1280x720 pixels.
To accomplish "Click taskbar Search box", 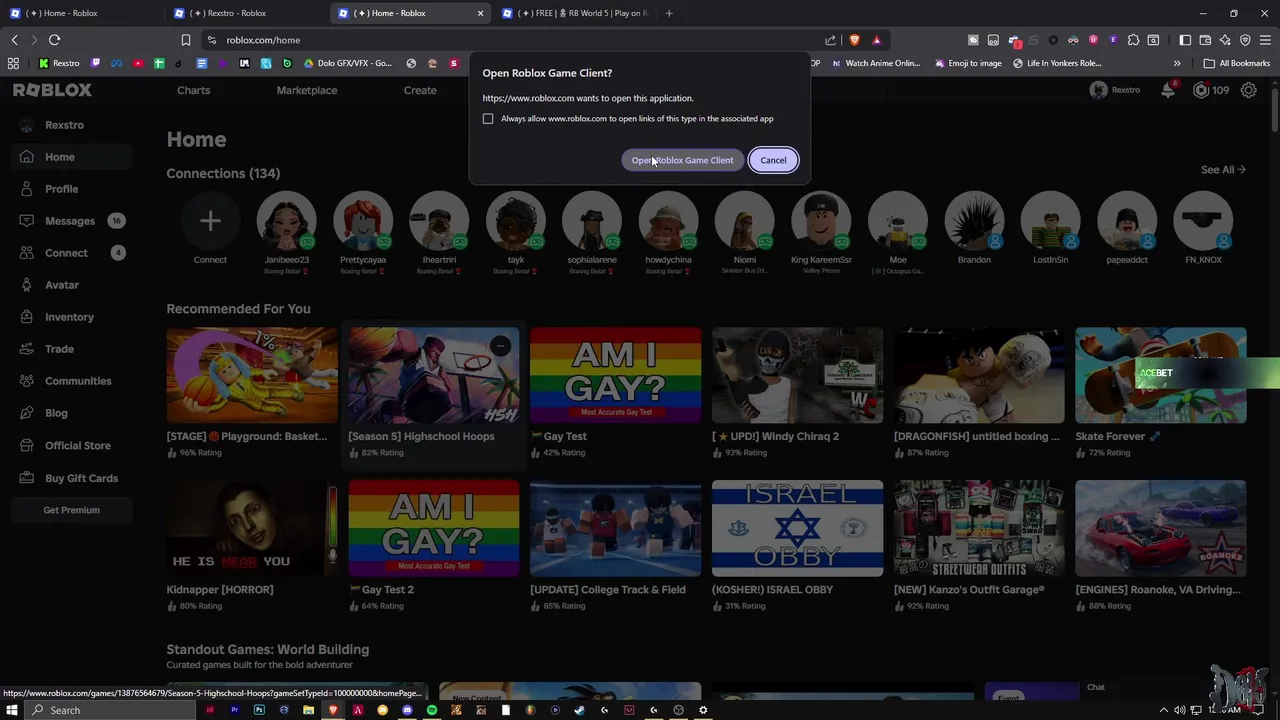I will click(110, 710).
